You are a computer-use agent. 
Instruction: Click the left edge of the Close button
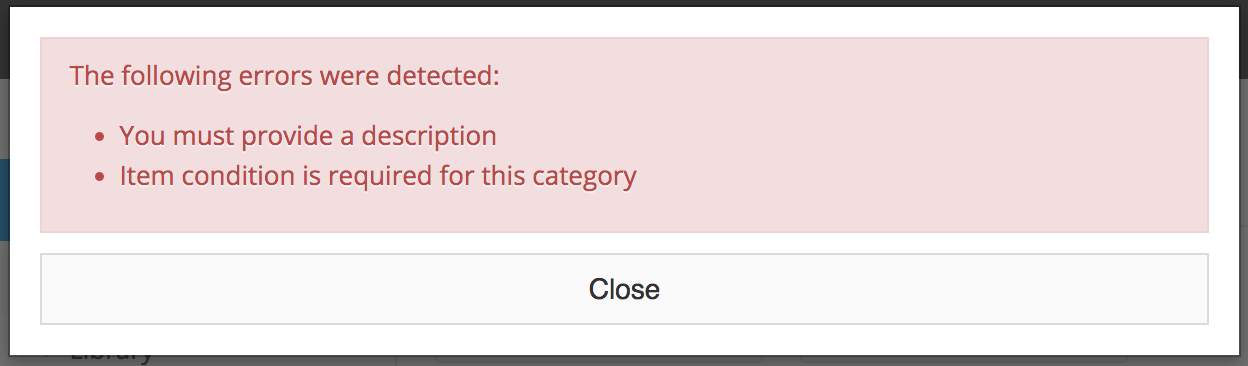point(48,289)
